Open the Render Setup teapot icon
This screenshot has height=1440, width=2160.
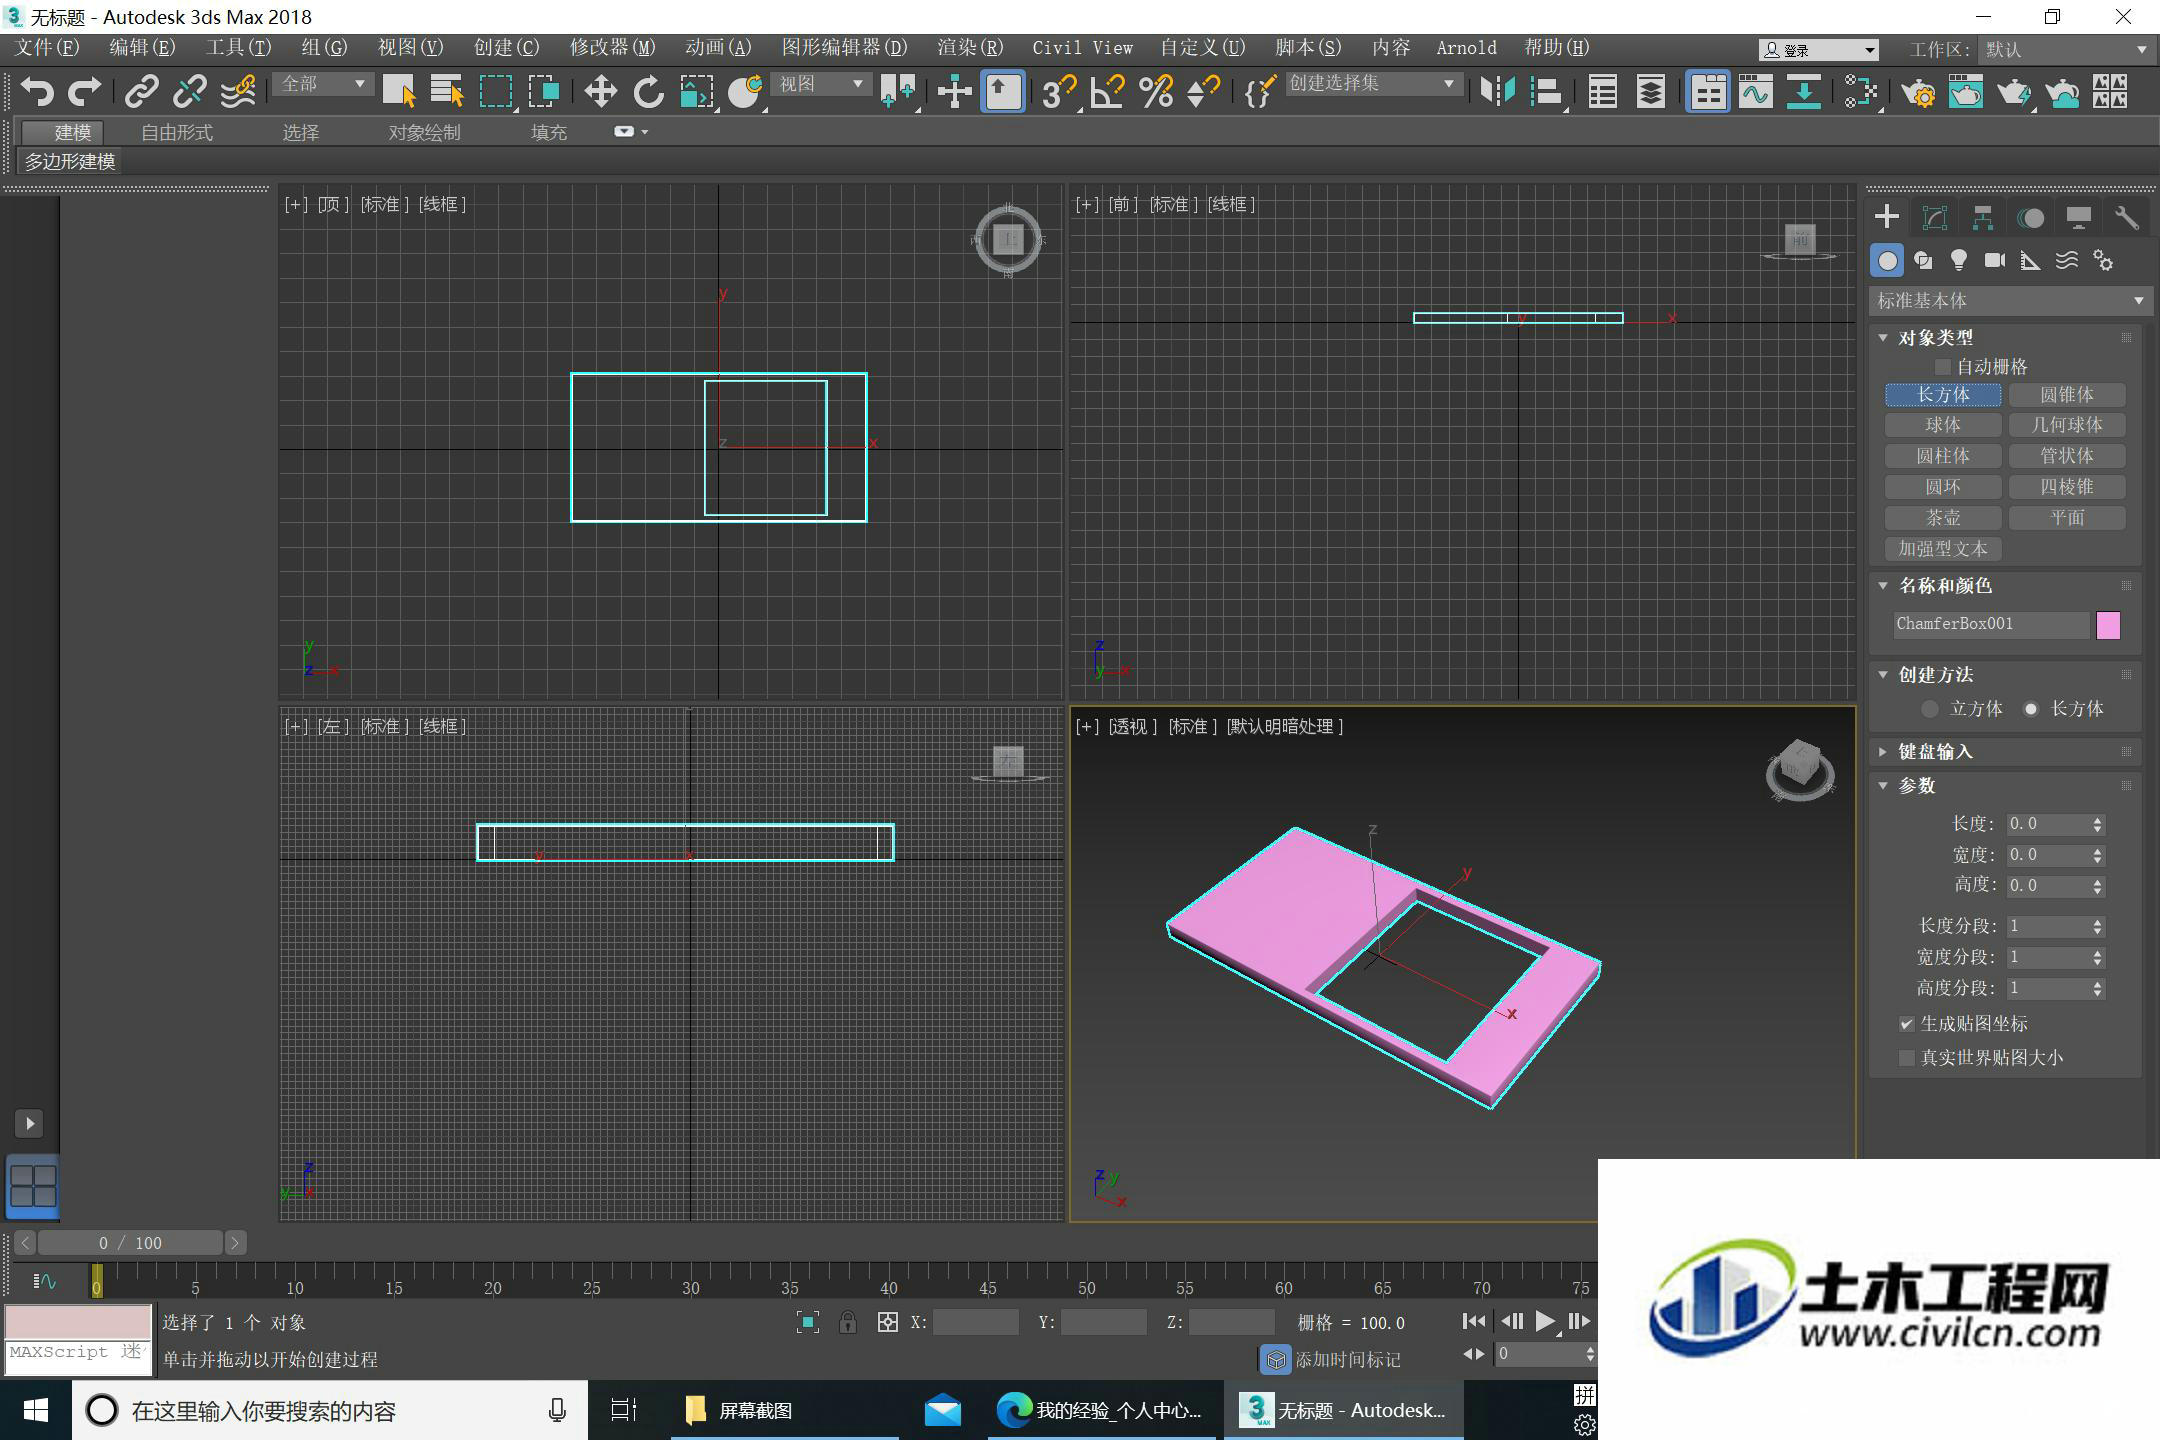coord(1918,92)
